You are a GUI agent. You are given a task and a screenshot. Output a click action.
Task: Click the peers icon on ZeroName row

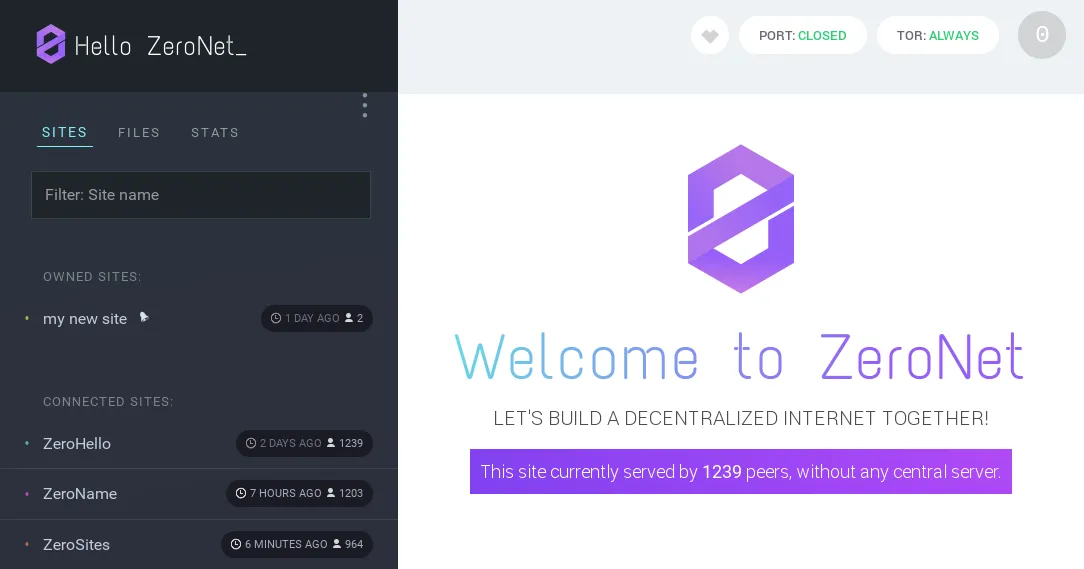(x=331, y=493)
